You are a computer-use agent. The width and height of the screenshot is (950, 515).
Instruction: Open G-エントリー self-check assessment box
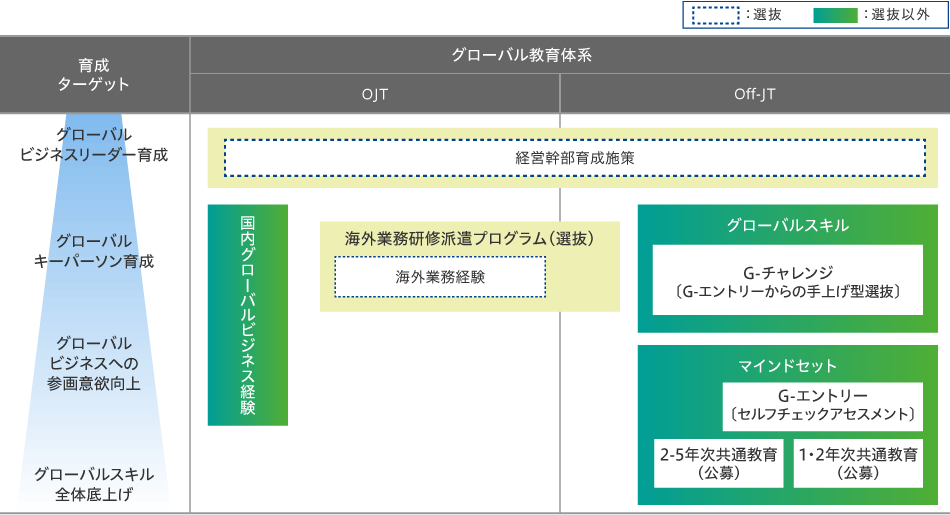pos(822,405)
